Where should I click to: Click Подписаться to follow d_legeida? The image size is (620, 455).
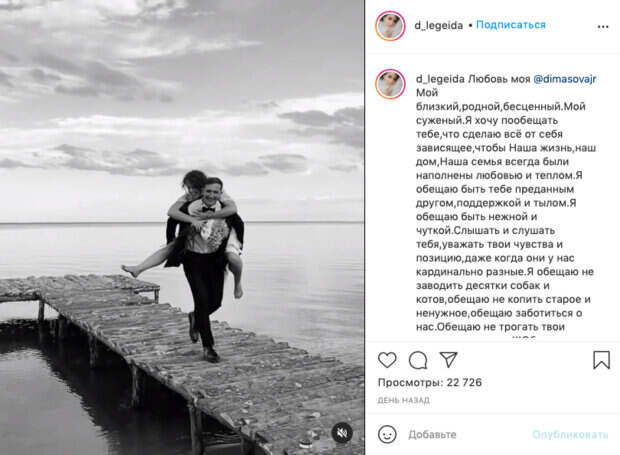pos(510,25)
